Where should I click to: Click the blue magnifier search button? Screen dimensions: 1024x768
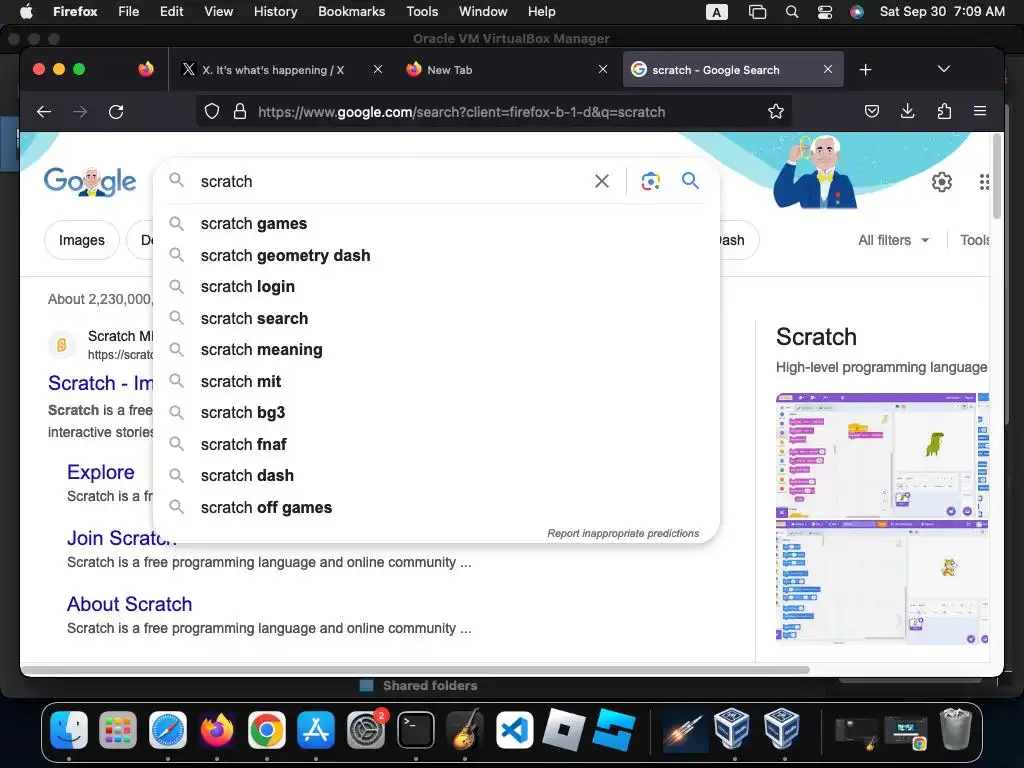click(690, 180)
